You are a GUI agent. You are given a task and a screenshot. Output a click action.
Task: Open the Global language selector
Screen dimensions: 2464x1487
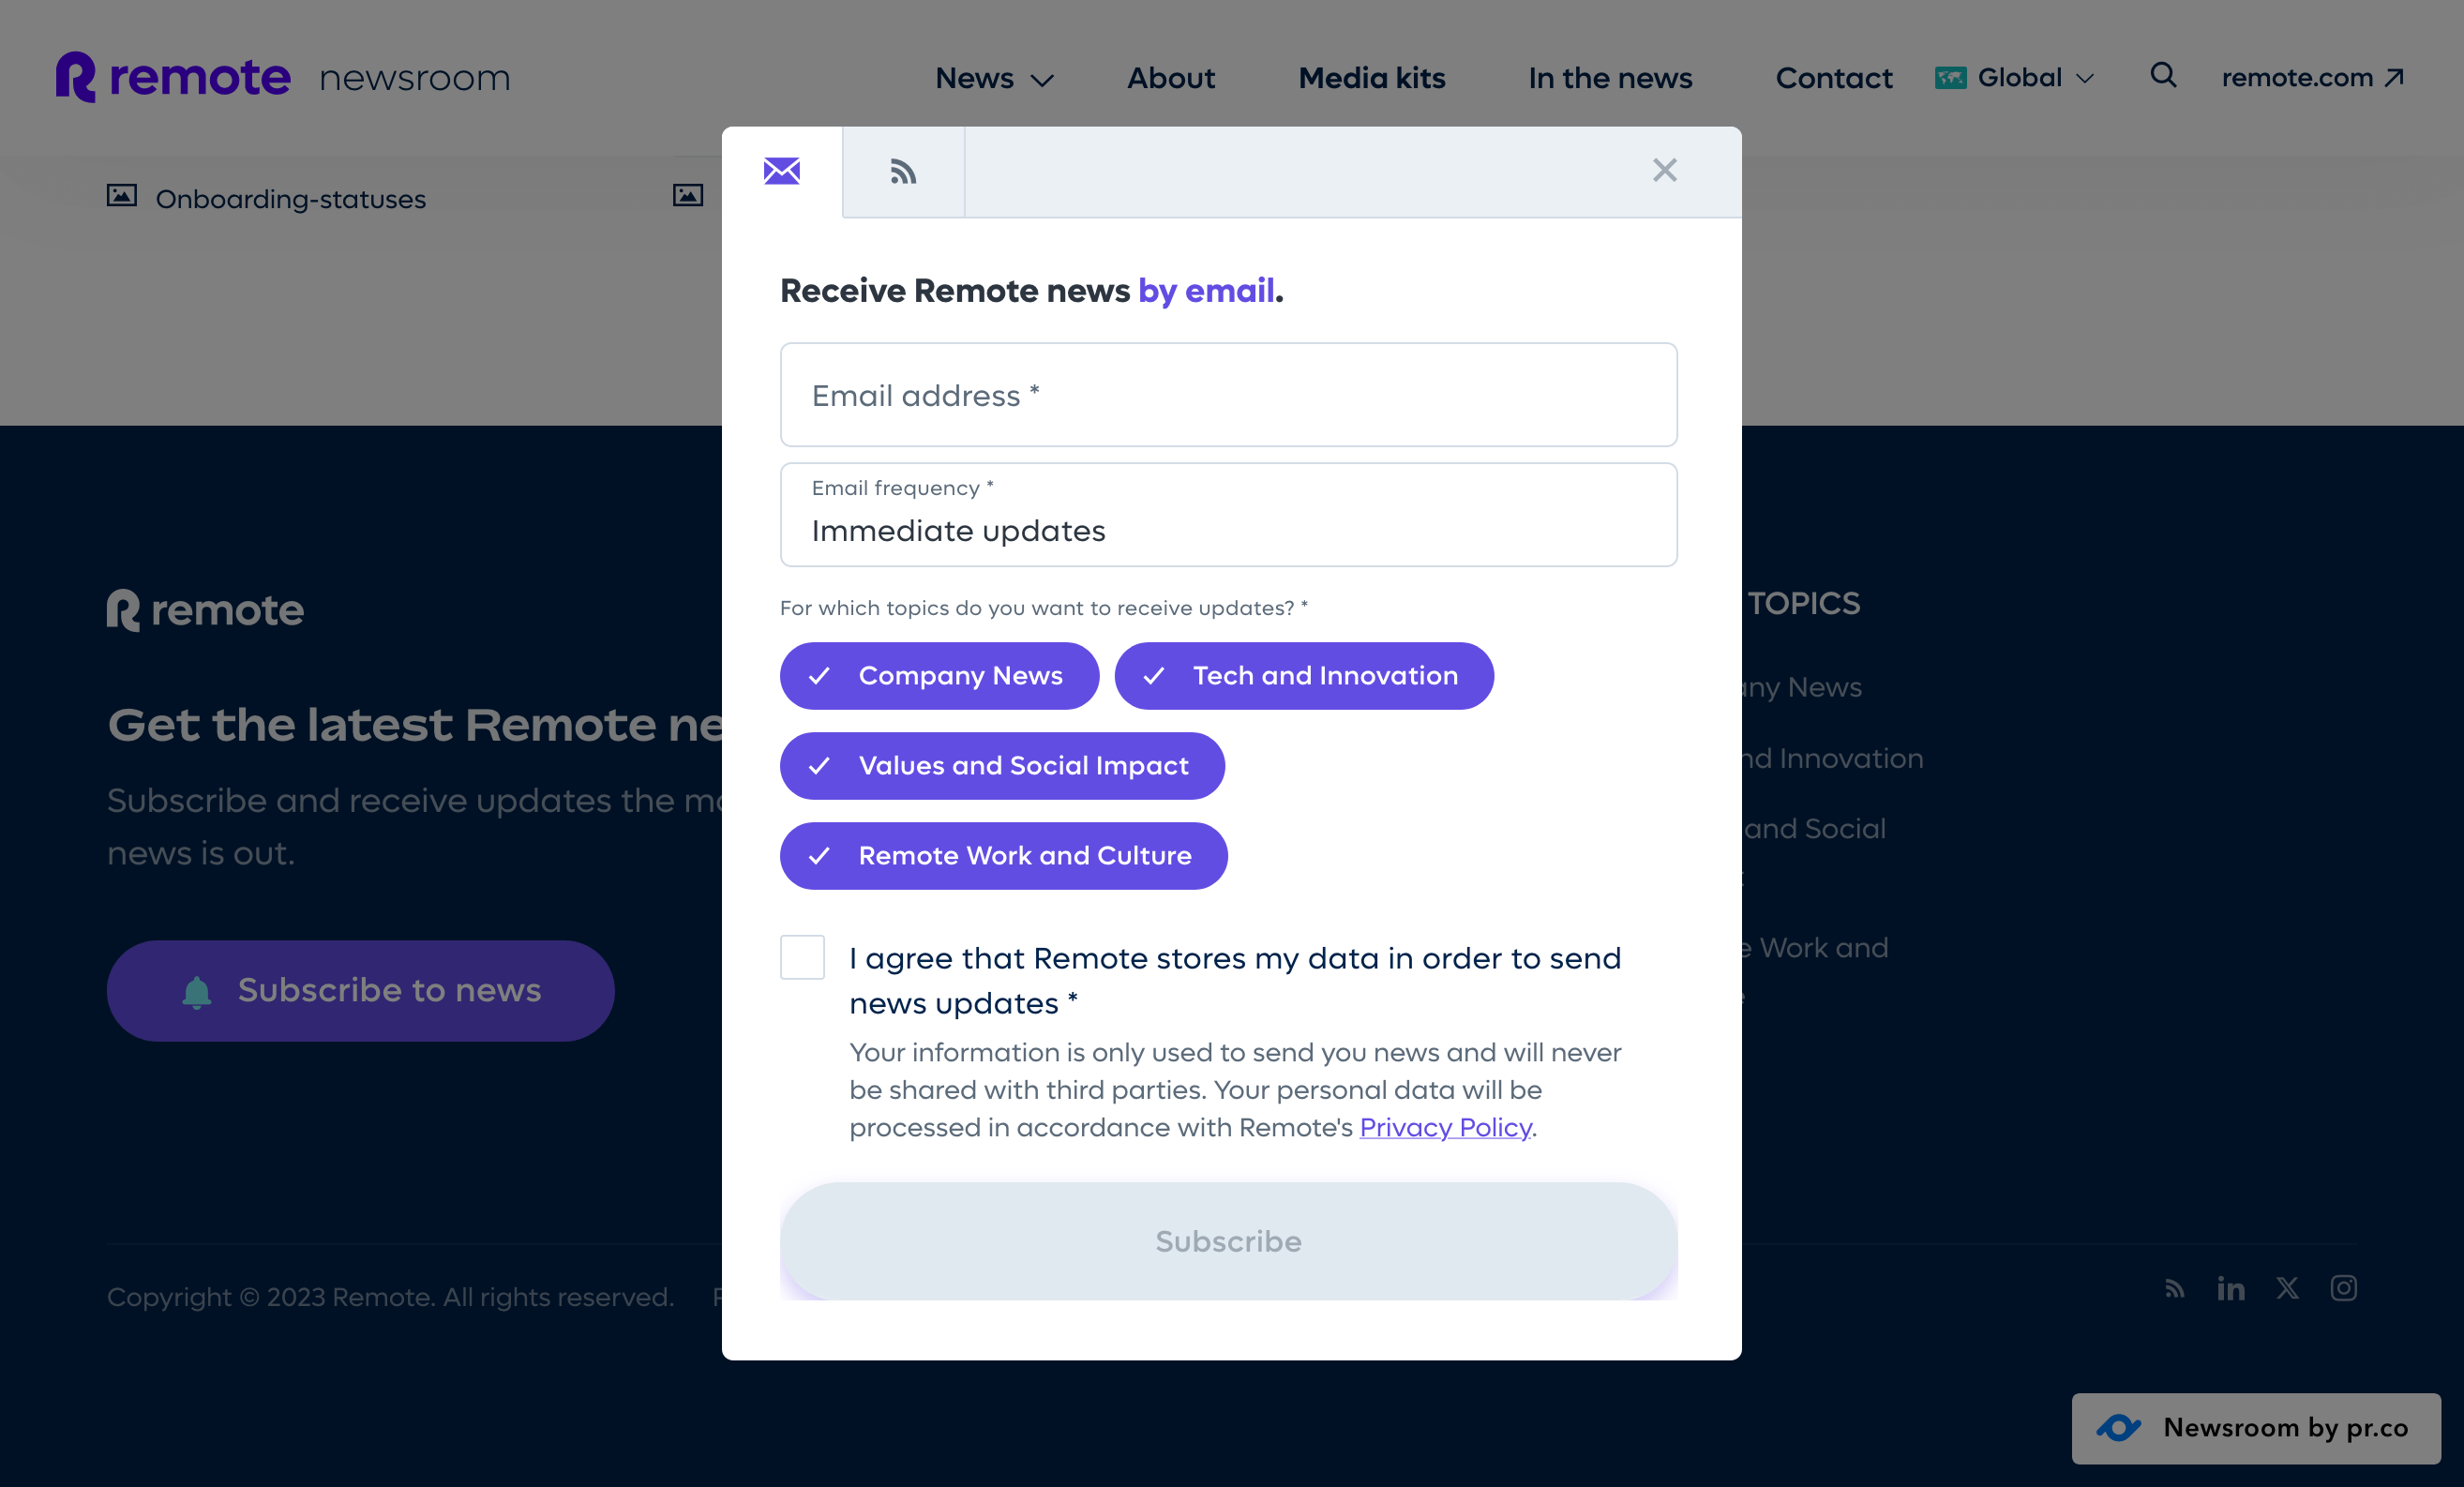click(x=2013, y=77)
